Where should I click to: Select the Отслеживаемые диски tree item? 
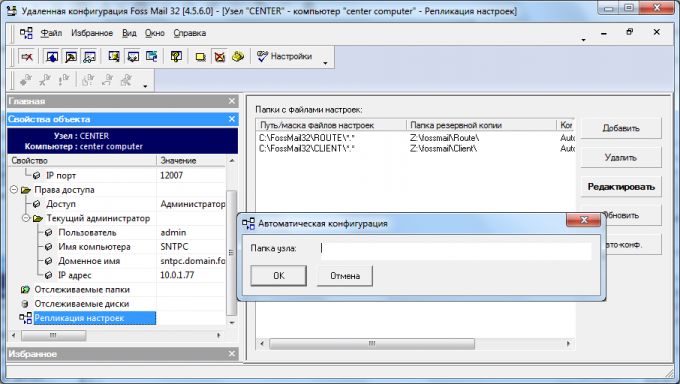pos(82,304)
